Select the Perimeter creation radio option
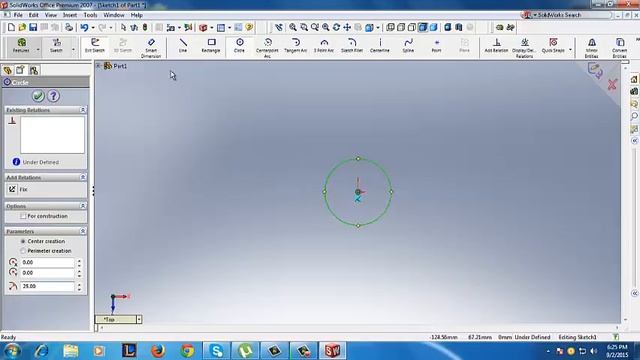 (23, 251)
